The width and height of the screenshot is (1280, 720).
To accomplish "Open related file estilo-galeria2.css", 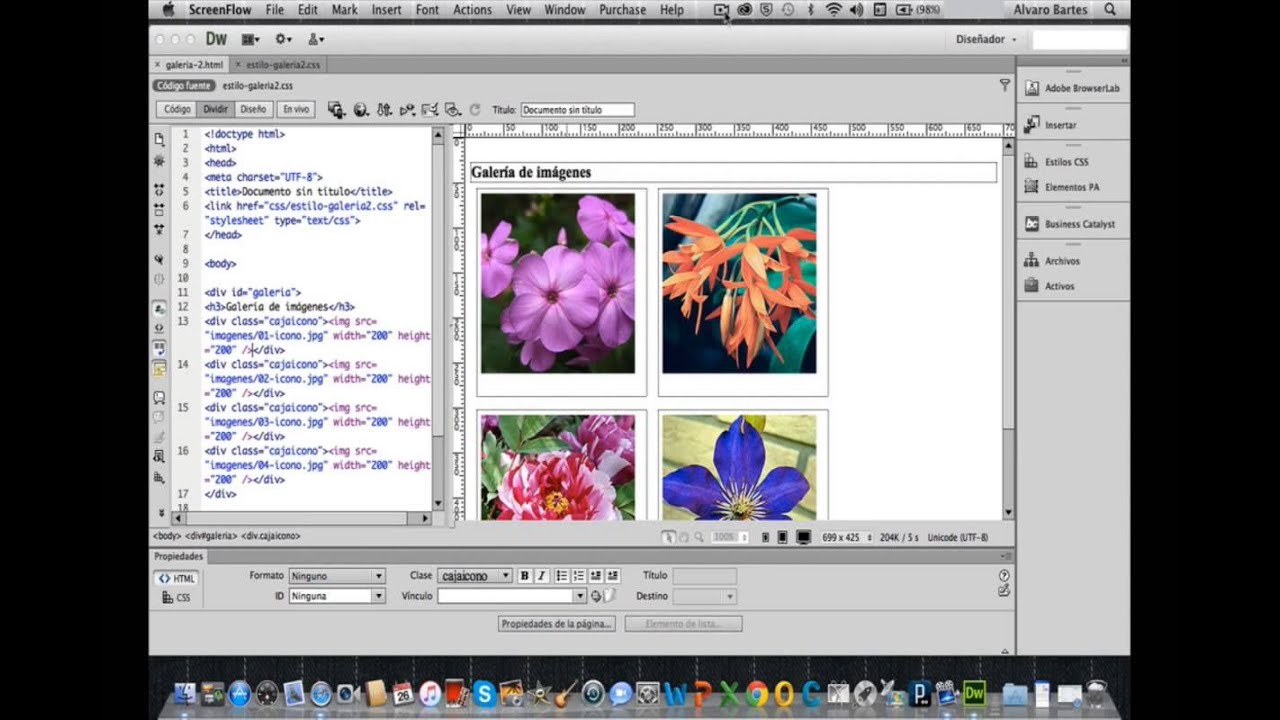I will [257, 86].
